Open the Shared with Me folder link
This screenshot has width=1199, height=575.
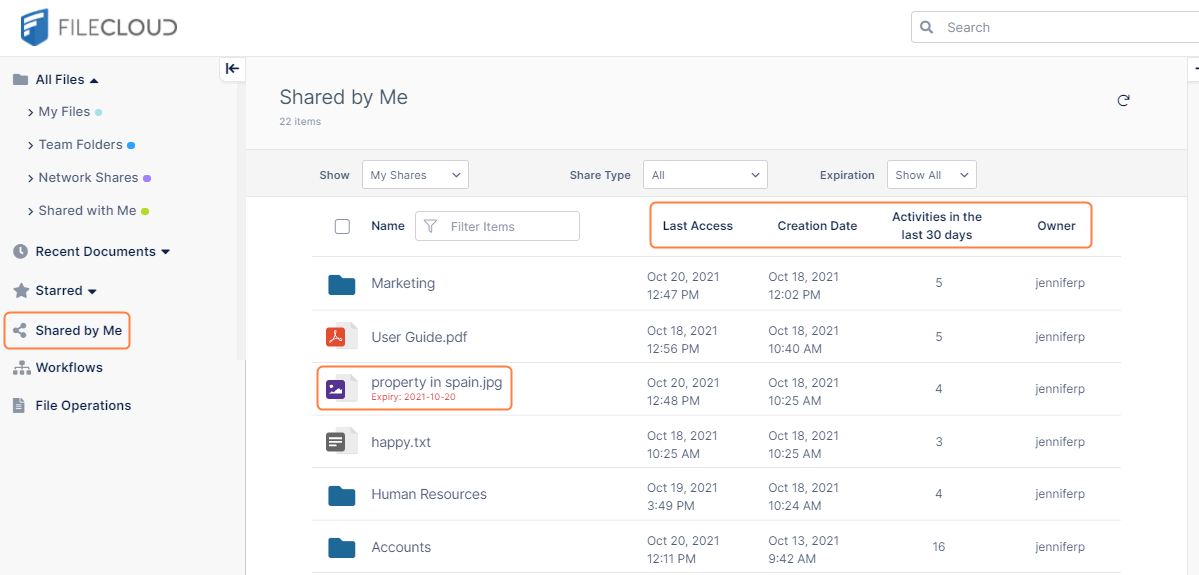pos(87,211)
